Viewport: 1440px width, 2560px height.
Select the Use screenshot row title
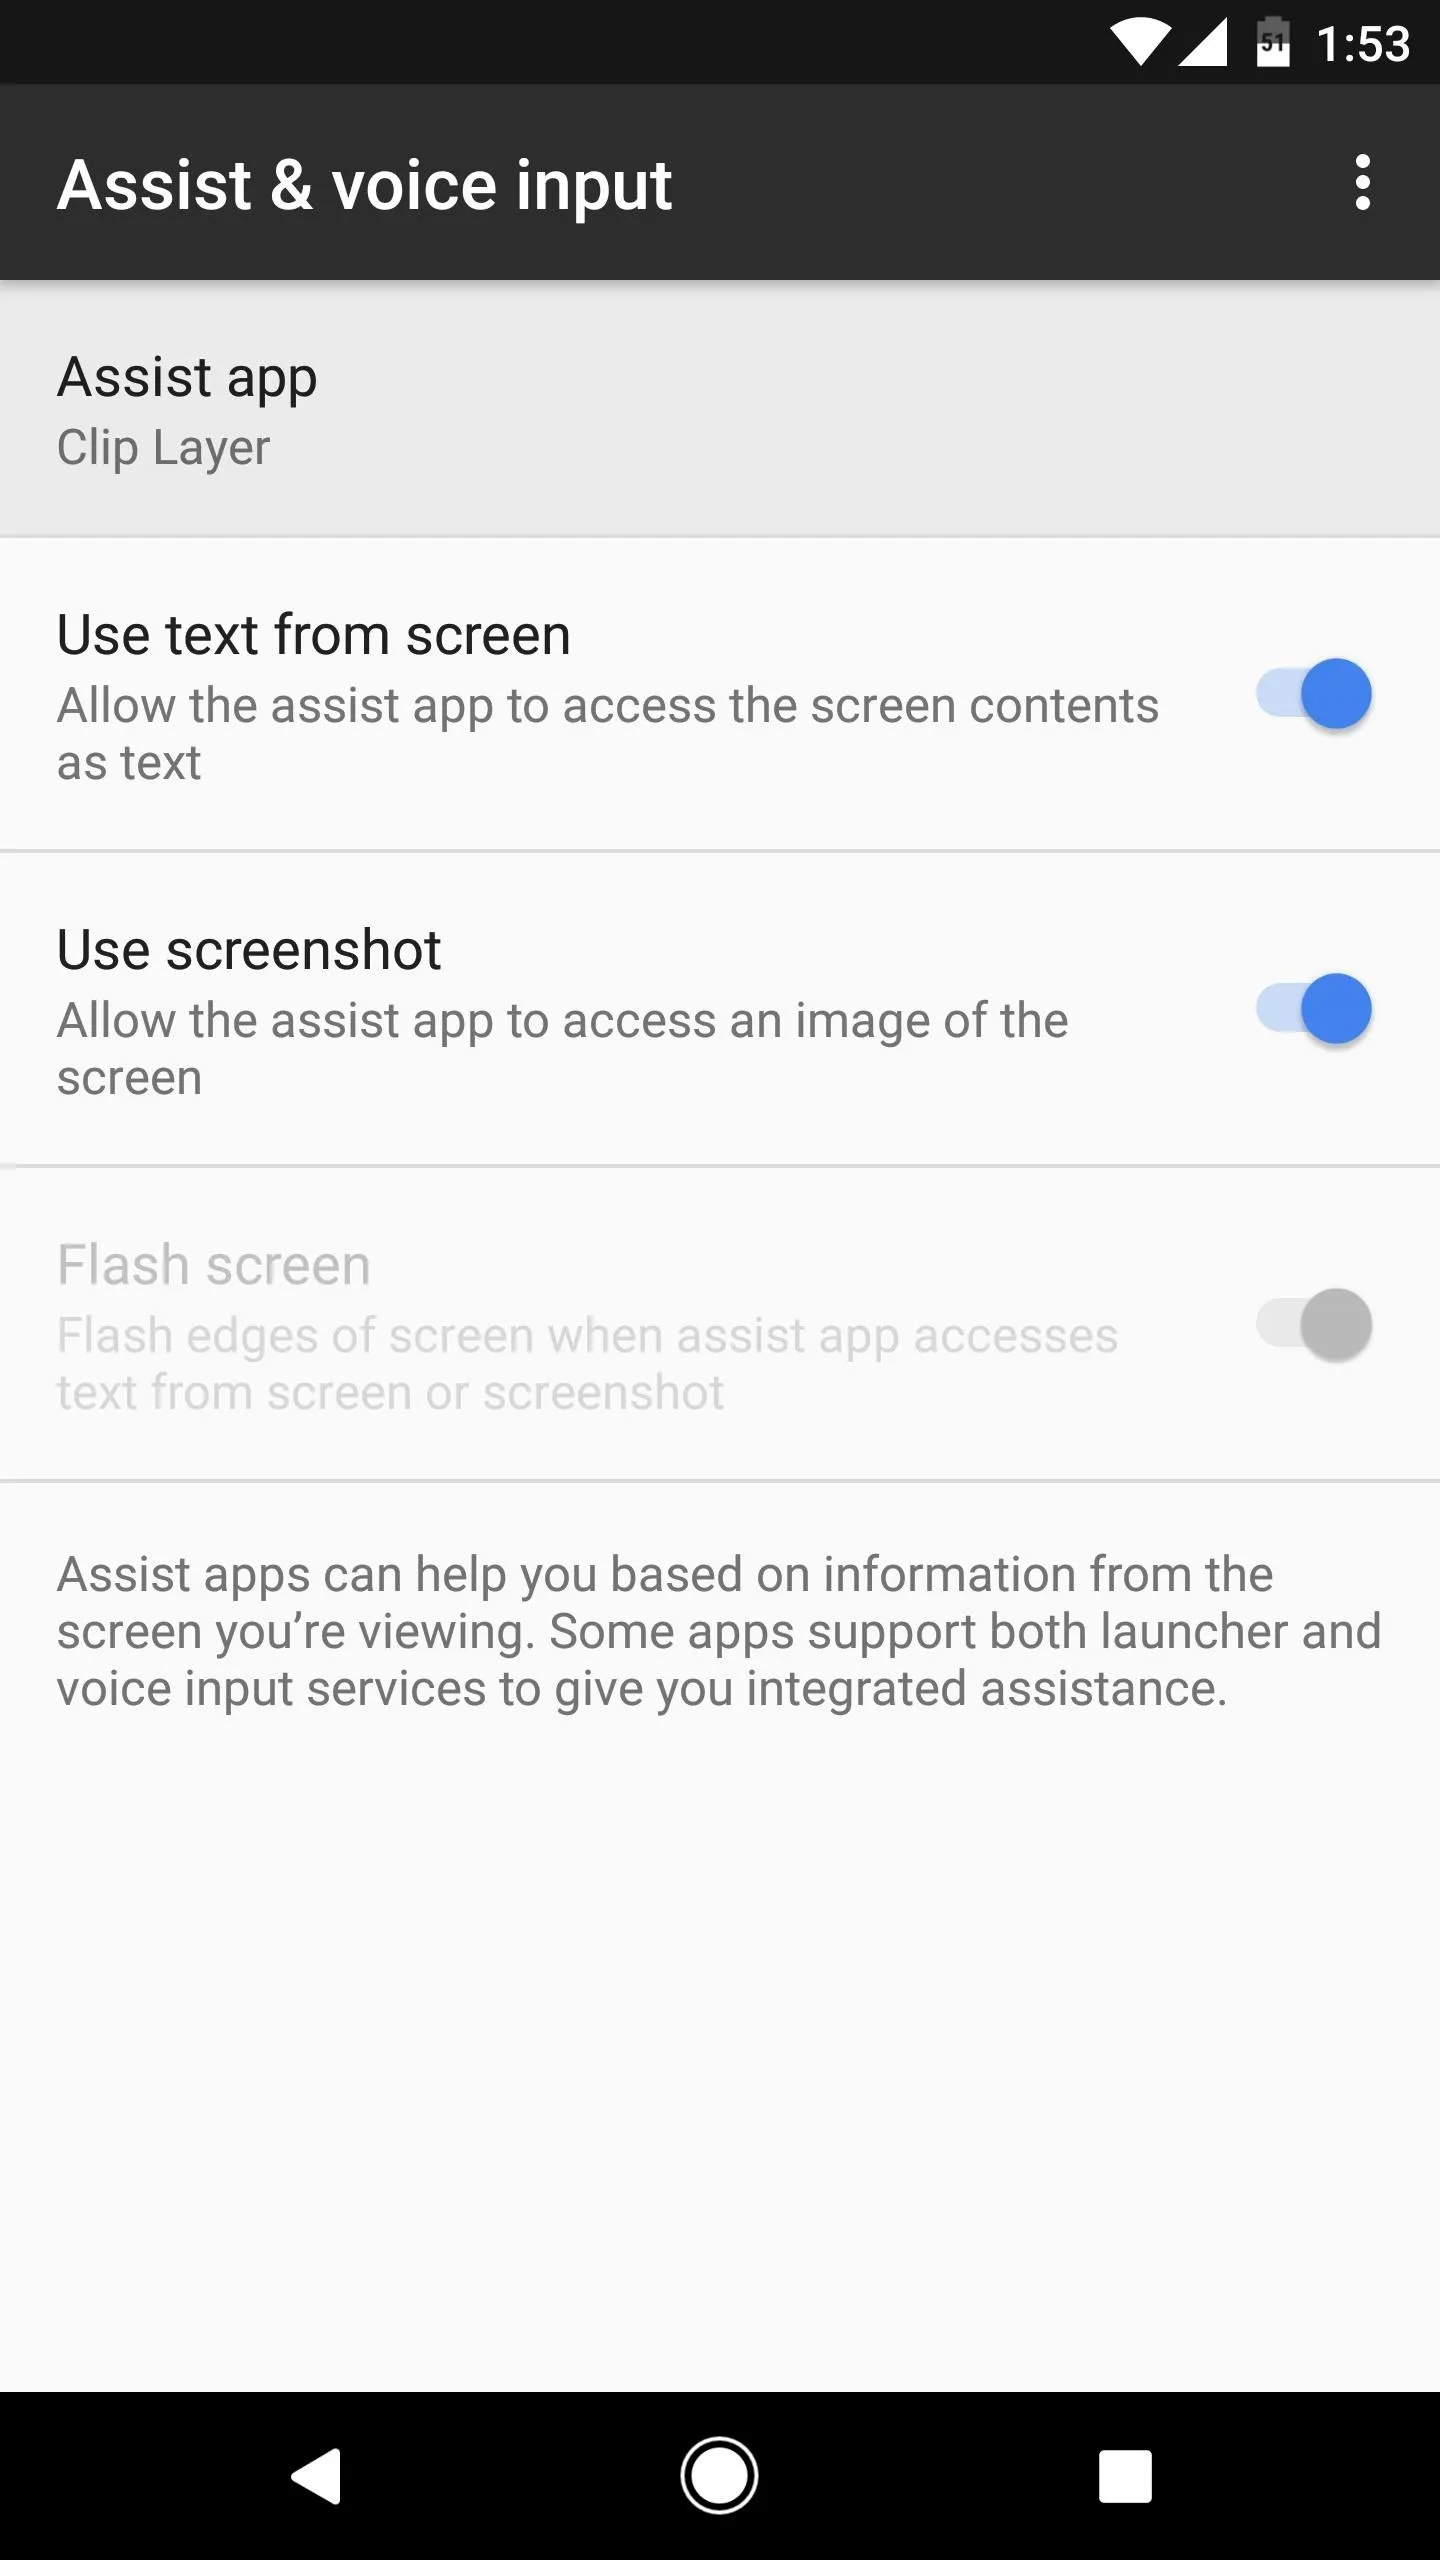click(248, 950)
